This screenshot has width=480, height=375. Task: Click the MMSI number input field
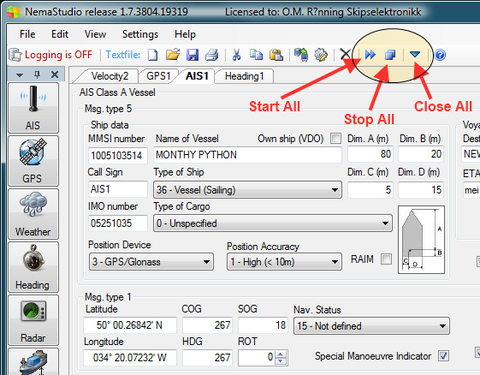coord(118,155)
